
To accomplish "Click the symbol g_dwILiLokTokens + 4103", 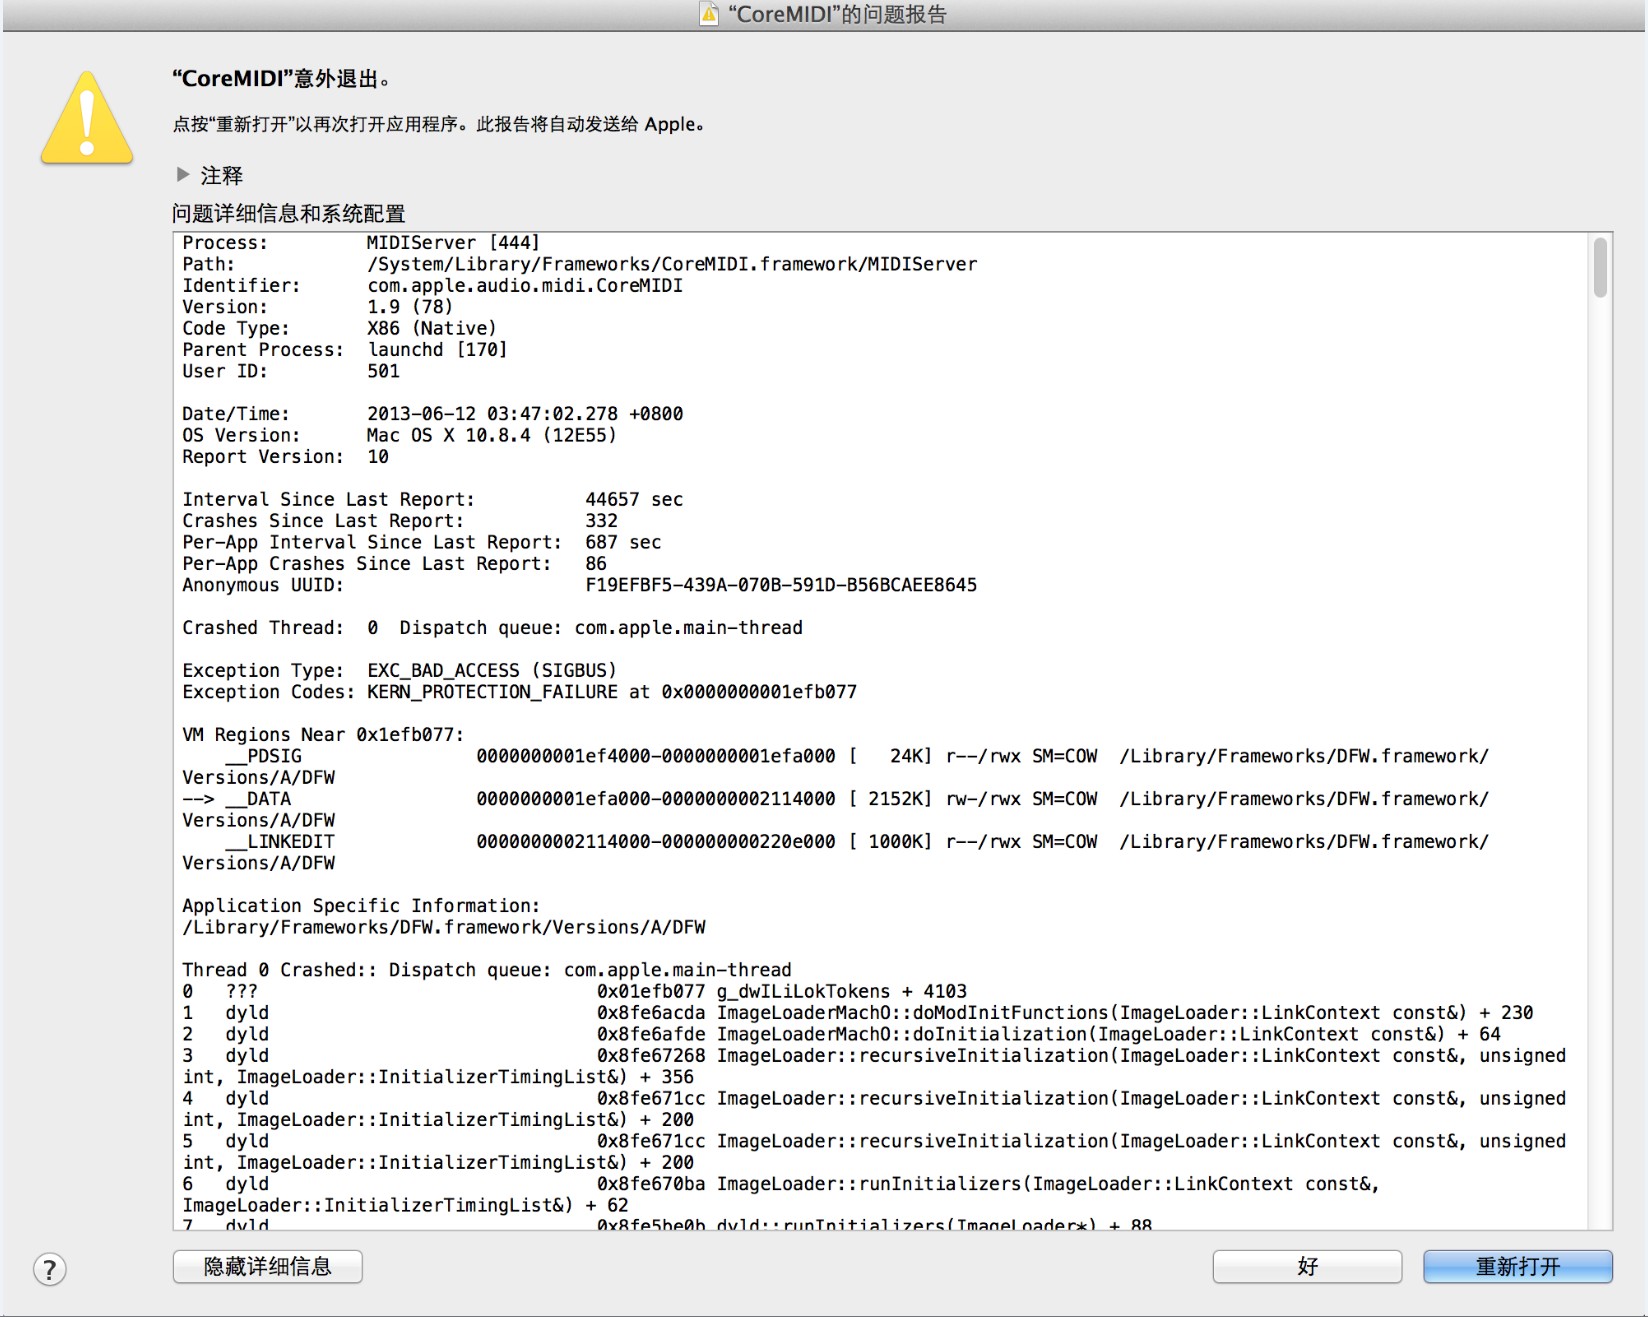I will click(842, 992).
